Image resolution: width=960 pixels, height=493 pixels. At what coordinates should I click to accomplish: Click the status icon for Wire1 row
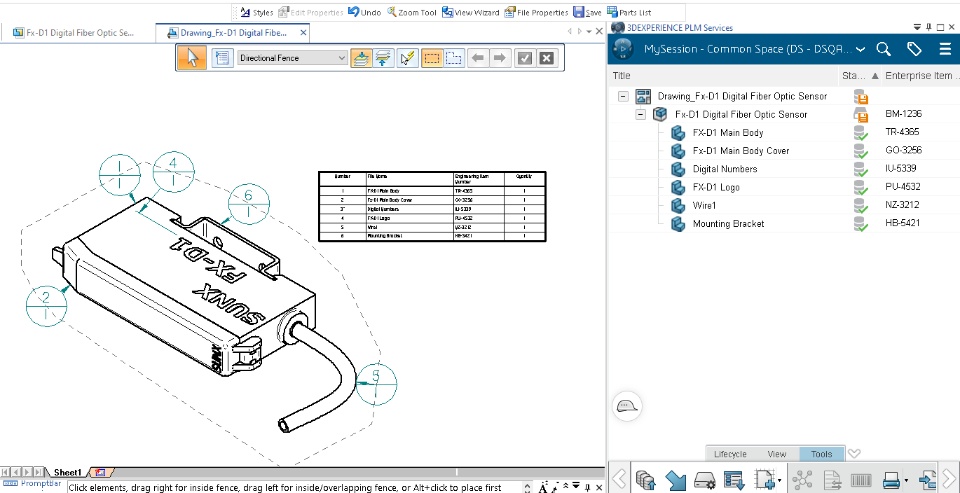tap(861, 206)
